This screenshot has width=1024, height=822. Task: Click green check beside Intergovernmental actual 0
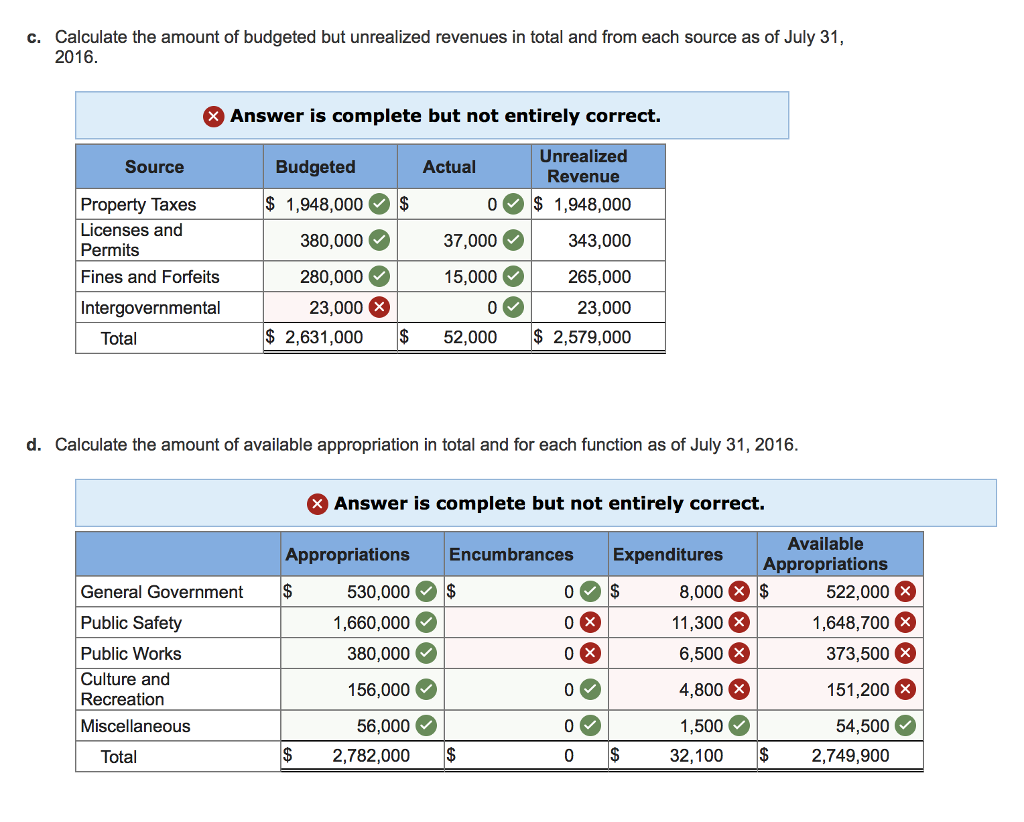[x=513, y=307]
